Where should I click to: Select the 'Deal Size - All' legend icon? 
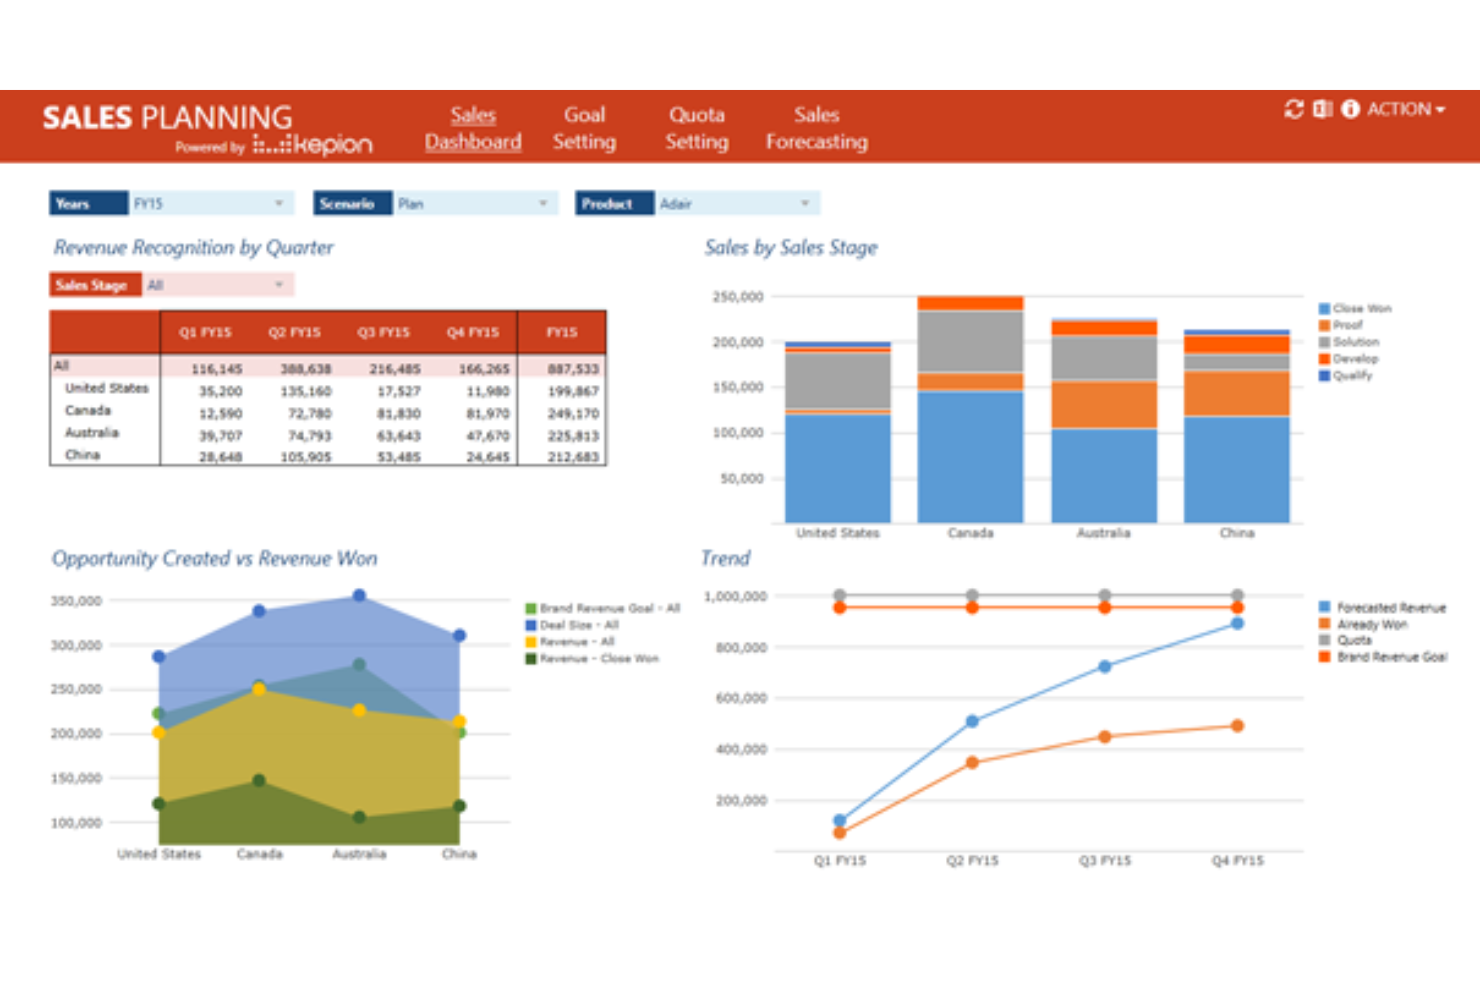pyautogui.click(x=530, y=624)
